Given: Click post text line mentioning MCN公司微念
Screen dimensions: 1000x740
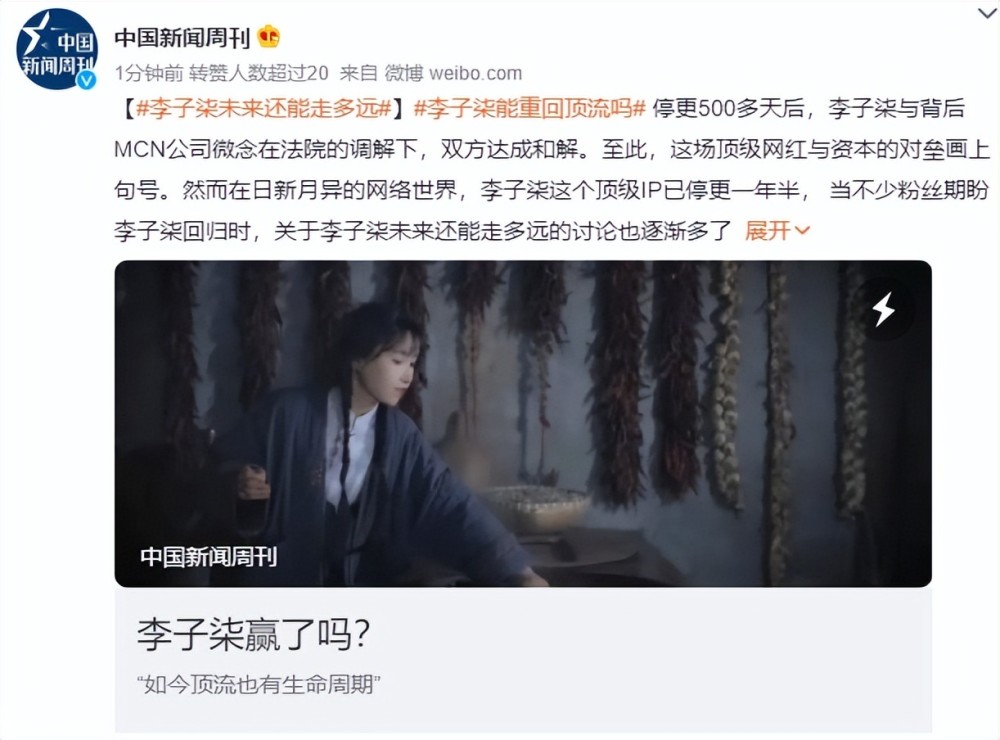Looking at the screenshot, I should (552, 149).
